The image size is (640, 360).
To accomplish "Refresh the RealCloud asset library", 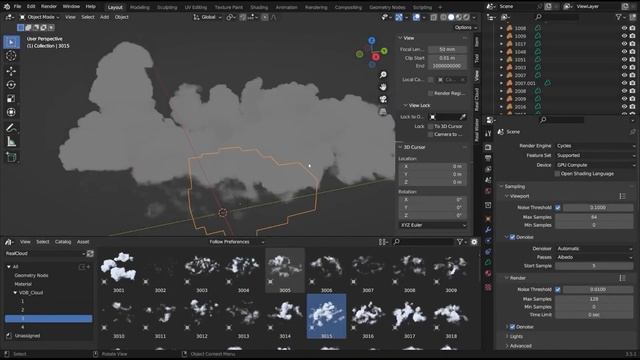I will (x=90, y=253).
